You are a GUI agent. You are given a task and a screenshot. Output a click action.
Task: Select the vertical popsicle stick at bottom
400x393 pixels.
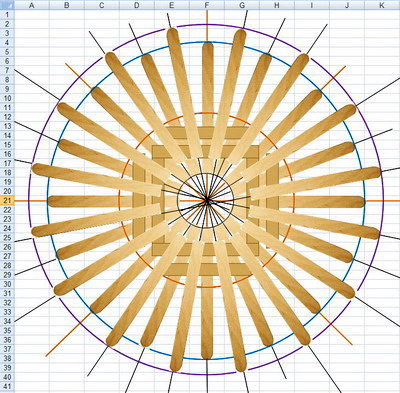(x=207, y=317)
